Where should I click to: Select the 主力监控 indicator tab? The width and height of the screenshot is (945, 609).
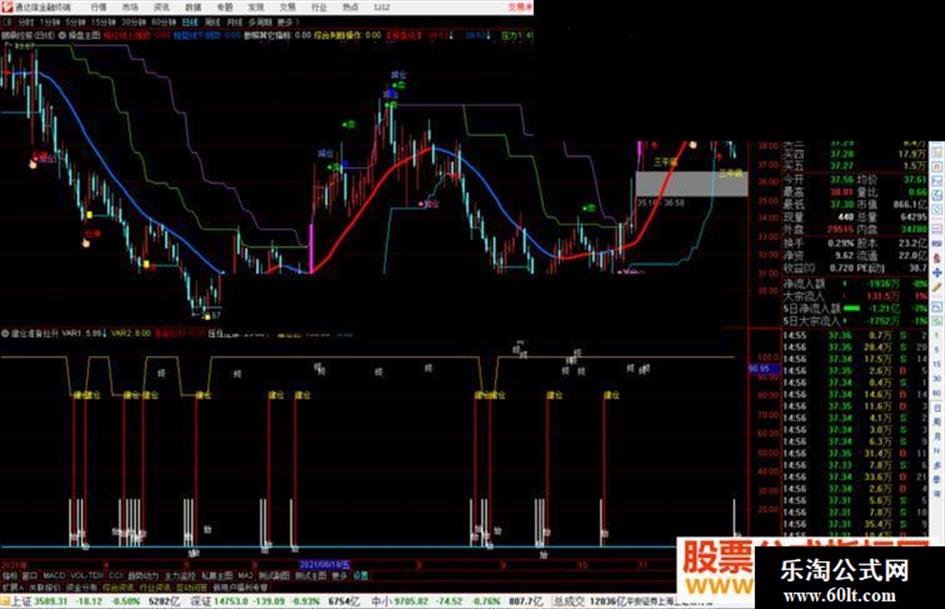pyautogui.click(x=180, y=576)
